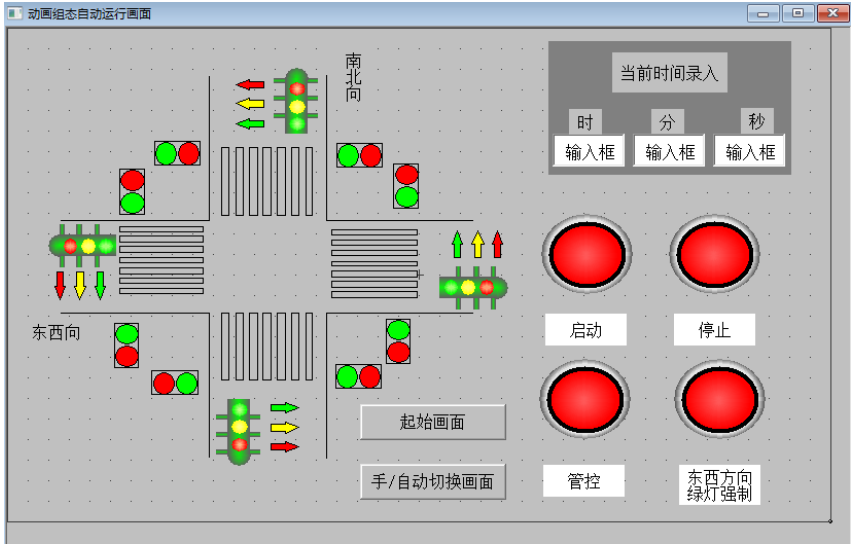Click the 时 label above its input box
This screenshot has width=852, height=549.
click(x=585, y=122)
